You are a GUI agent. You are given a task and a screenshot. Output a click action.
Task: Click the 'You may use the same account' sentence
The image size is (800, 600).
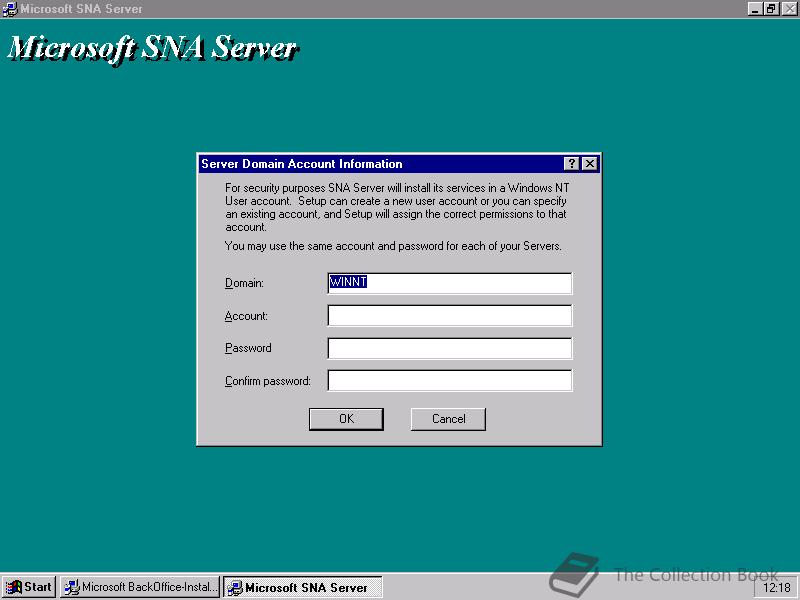[x=393, y=246]
